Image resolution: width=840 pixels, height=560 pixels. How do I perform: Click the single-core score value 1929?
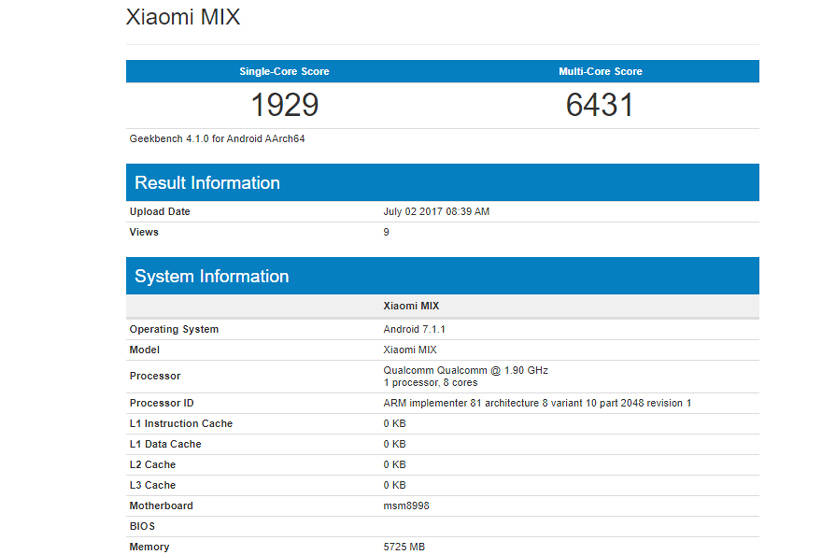(x=284, y=104)
